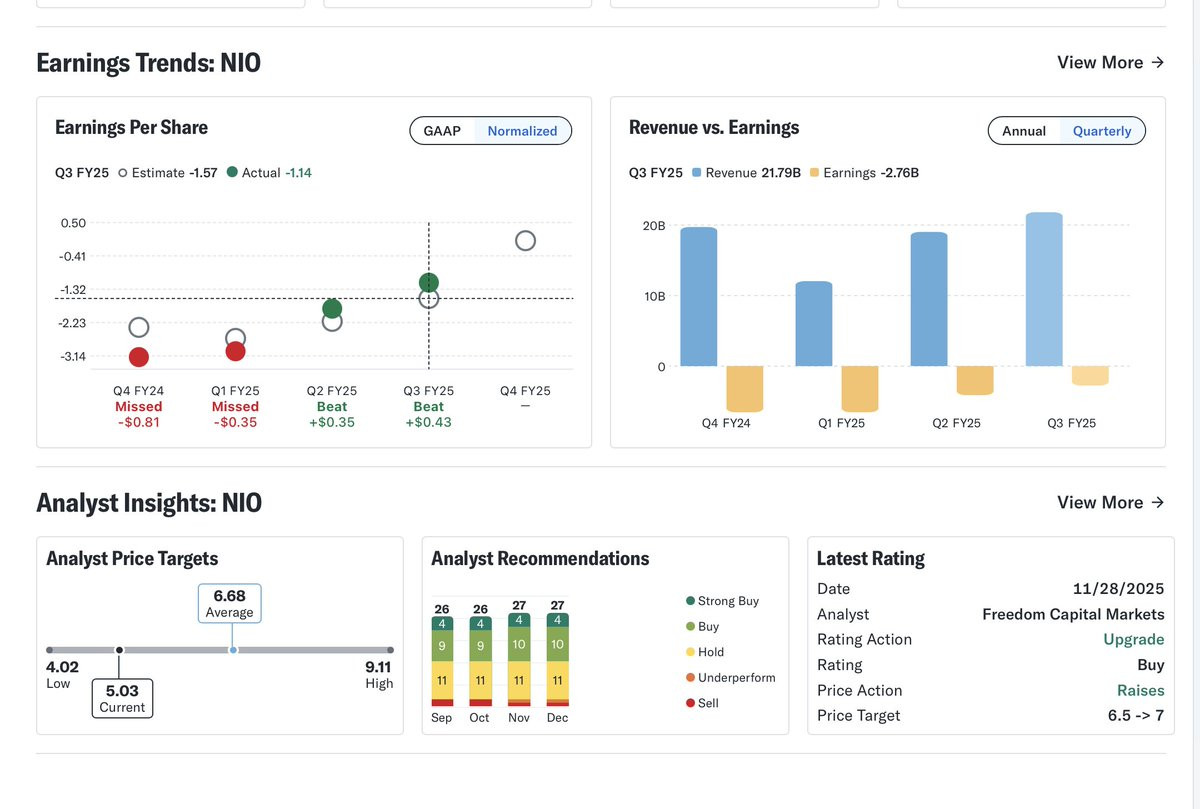Click Analyst Insights: NIO heading

click(x=149, y=502)
